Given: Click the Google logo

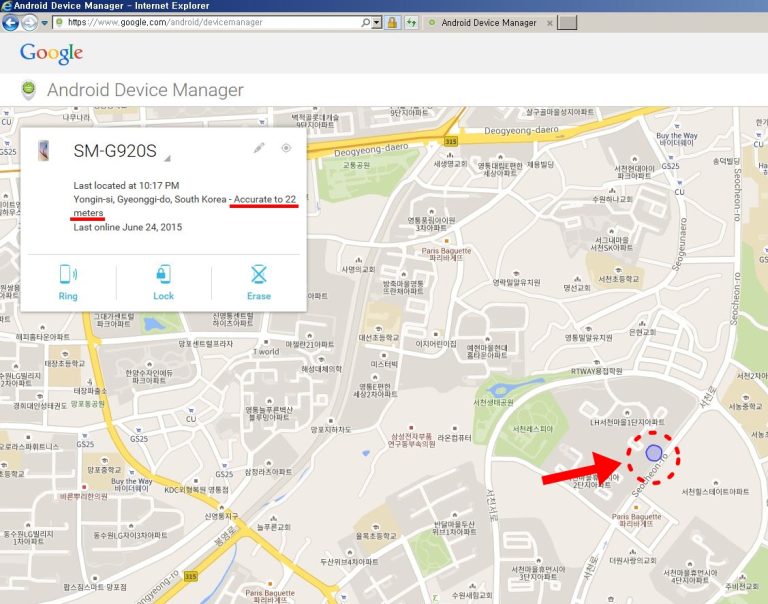Looking at the screenshot, I should 51,53.
